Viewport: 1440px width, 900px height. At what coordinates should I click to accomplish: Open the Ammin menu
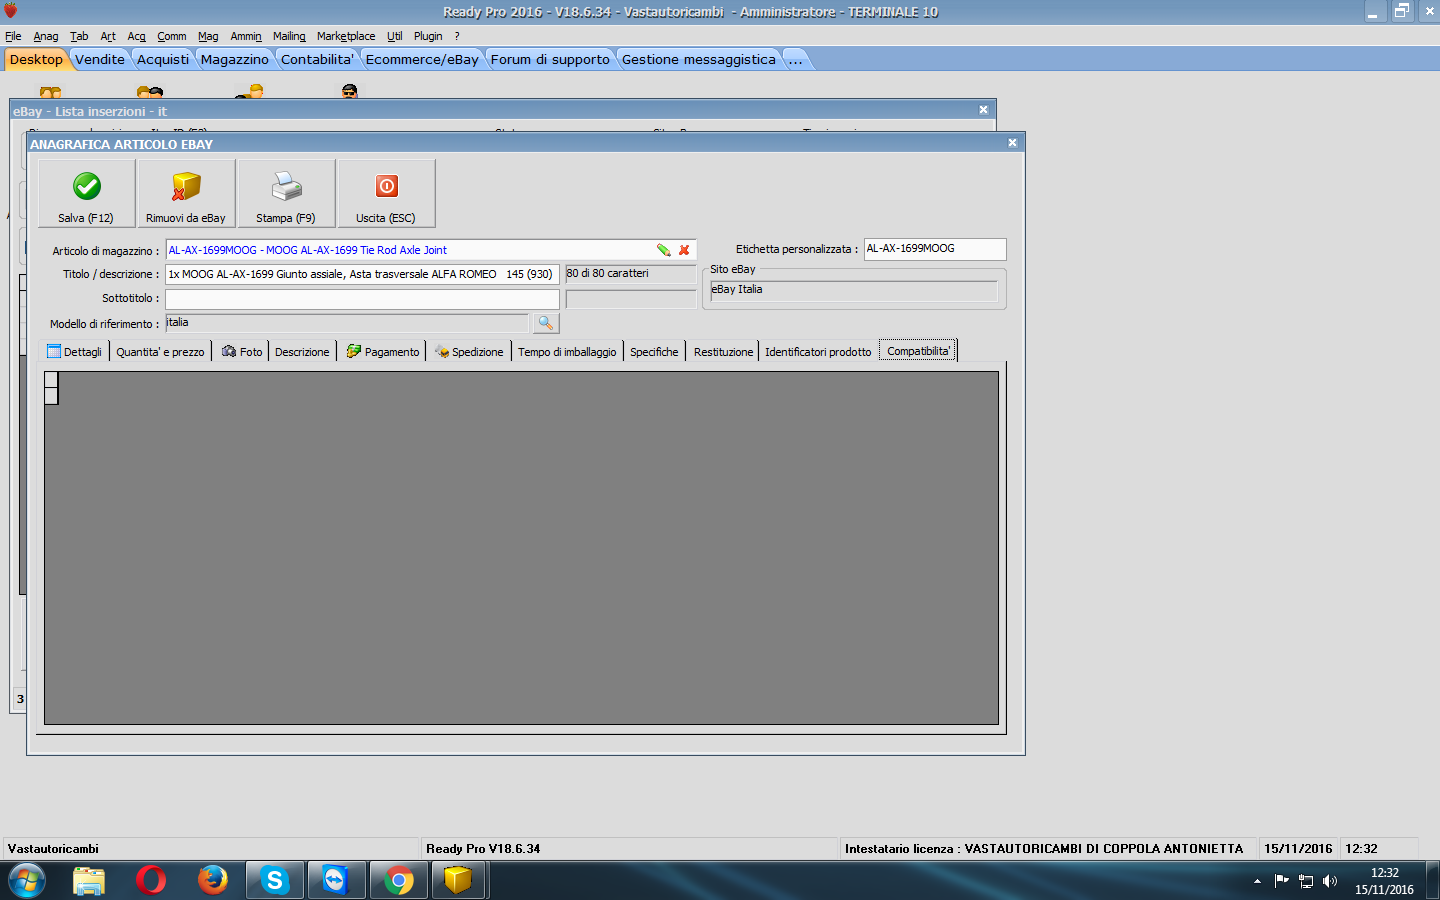(246, 36)
